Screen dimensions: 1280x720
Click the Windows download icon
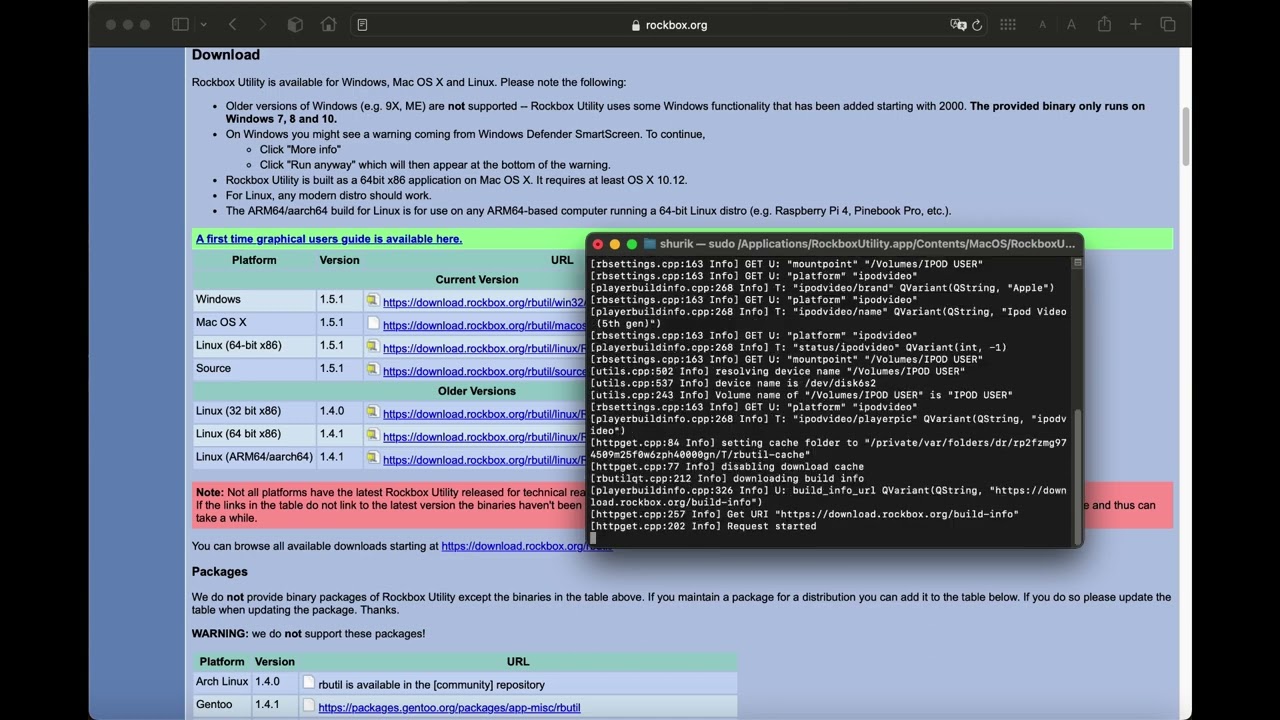pos(372,301)
